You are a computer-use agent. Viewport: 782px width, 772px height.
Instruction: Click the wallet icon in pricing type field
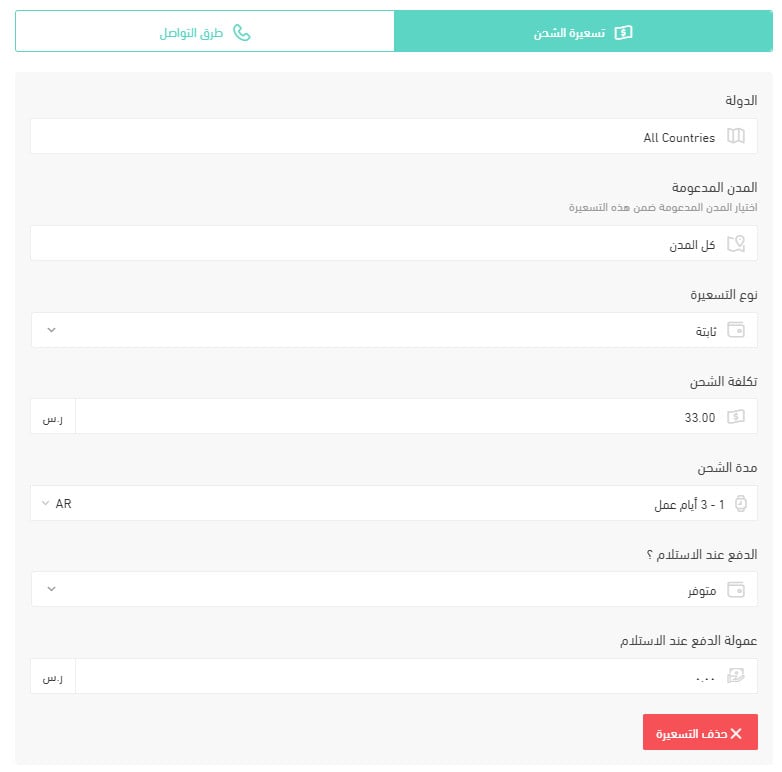point(736,330)
